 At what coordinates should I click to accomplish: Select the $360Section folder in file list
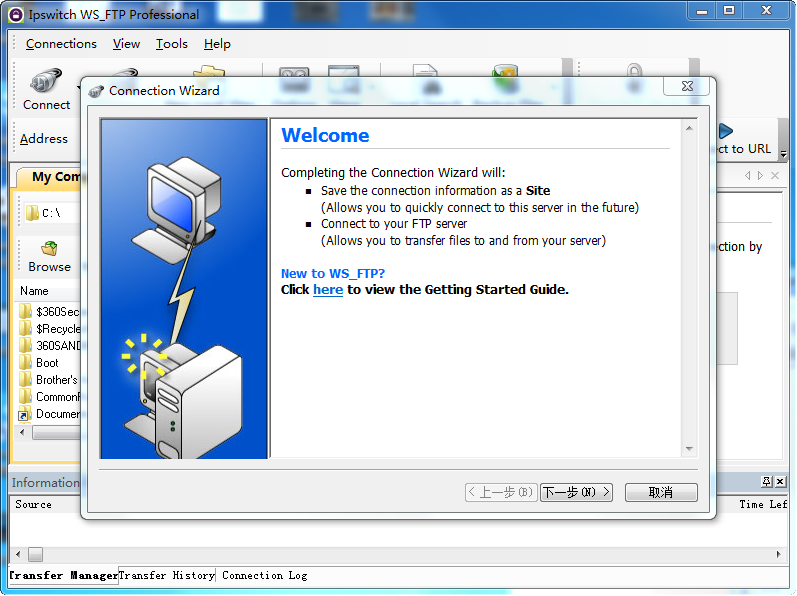click(x=50, y=312)
